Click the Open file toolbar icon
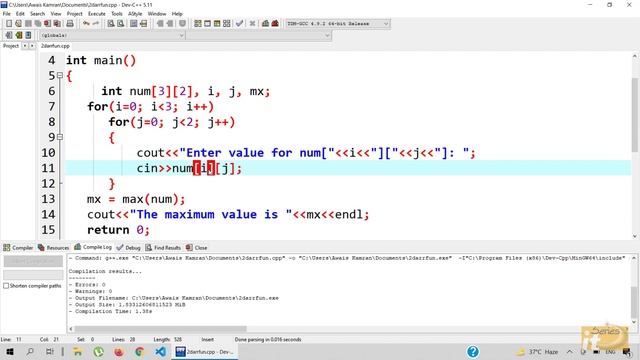 click(x=18, y=24)
